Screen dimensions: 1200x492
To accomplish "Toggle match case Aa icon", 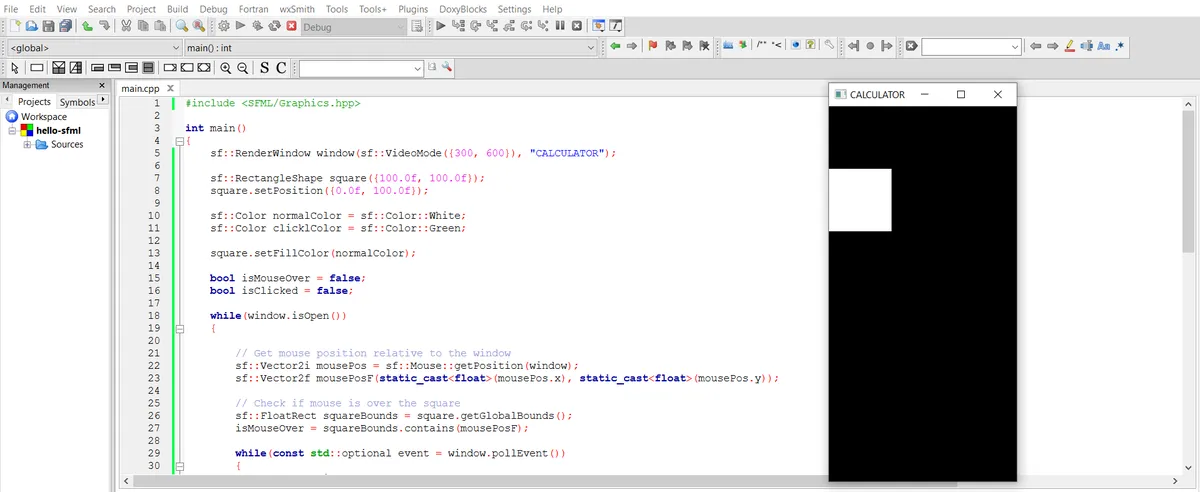I will pyautogui.click(x=1103, y=46).
